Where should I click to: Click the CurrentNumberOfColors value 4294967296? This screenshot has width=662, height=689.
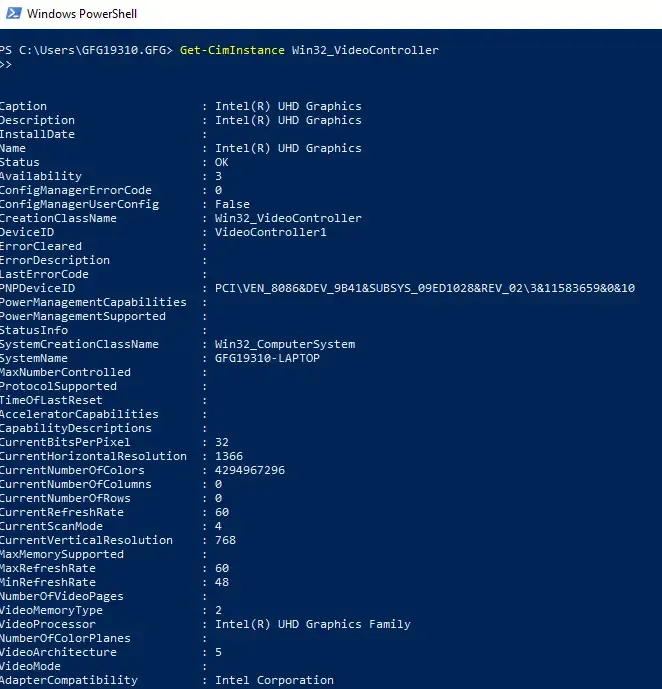(x=250, y=470)
